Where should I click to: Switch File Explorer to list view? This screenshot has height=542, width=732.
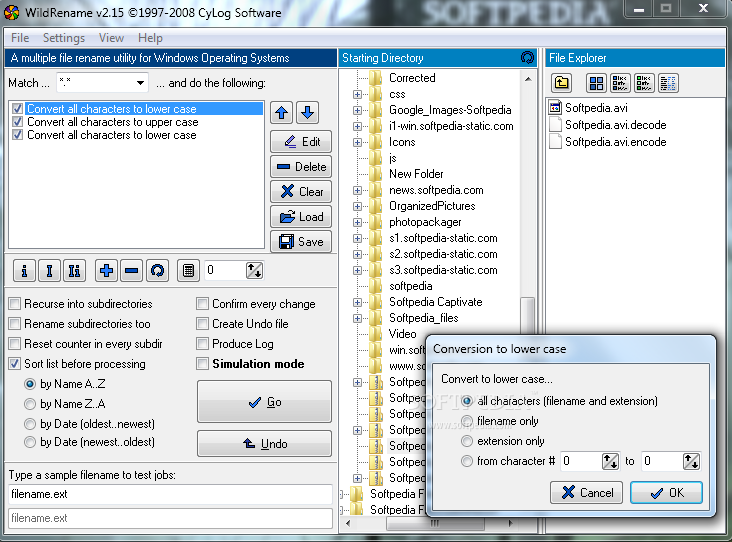(644, 83)
